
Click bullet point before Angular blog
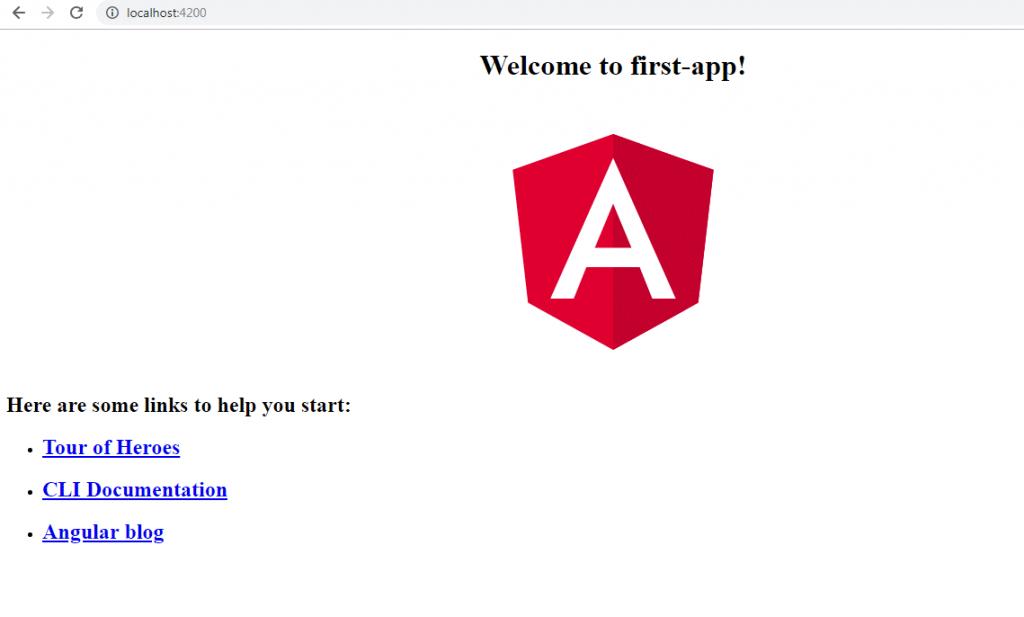(33, 534)
